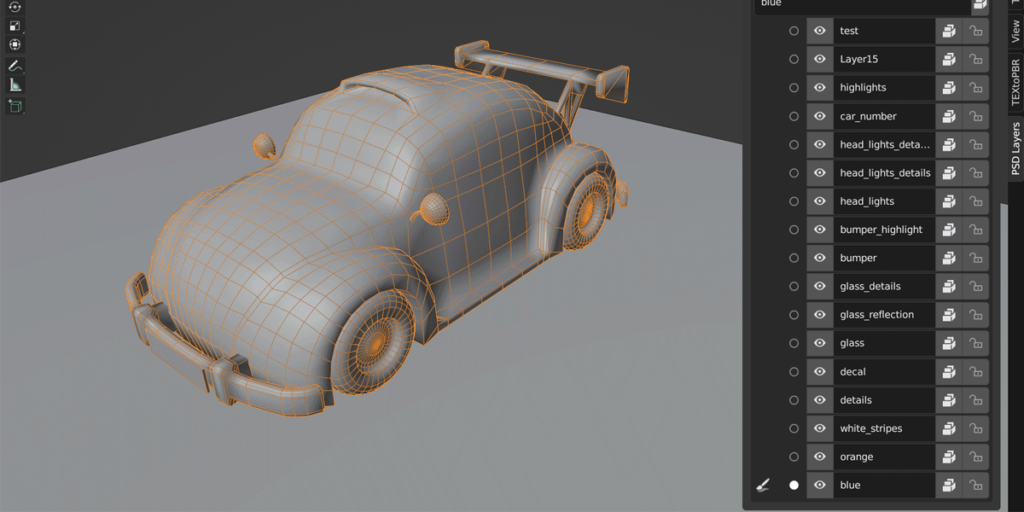Select the Transform tool icon
1024x512 pixels.
pyautogui.click(x=15, y=45)
